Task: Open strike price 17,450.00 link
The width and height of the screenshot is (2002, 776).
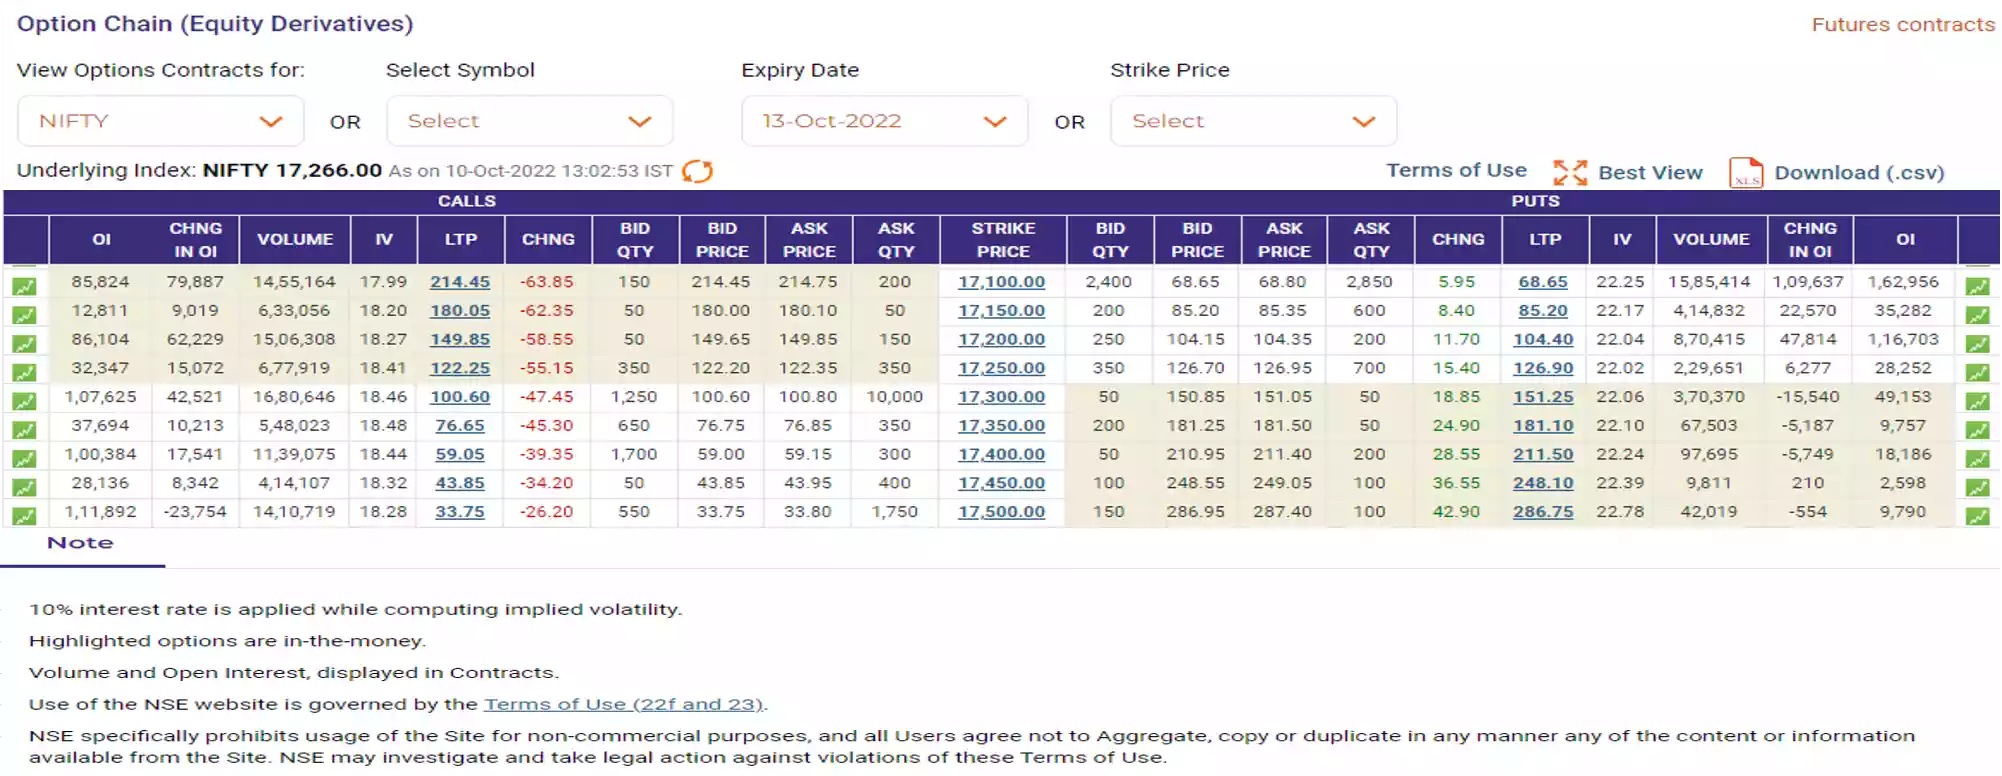Action: pyautogui.click(x=1001, y=483)
